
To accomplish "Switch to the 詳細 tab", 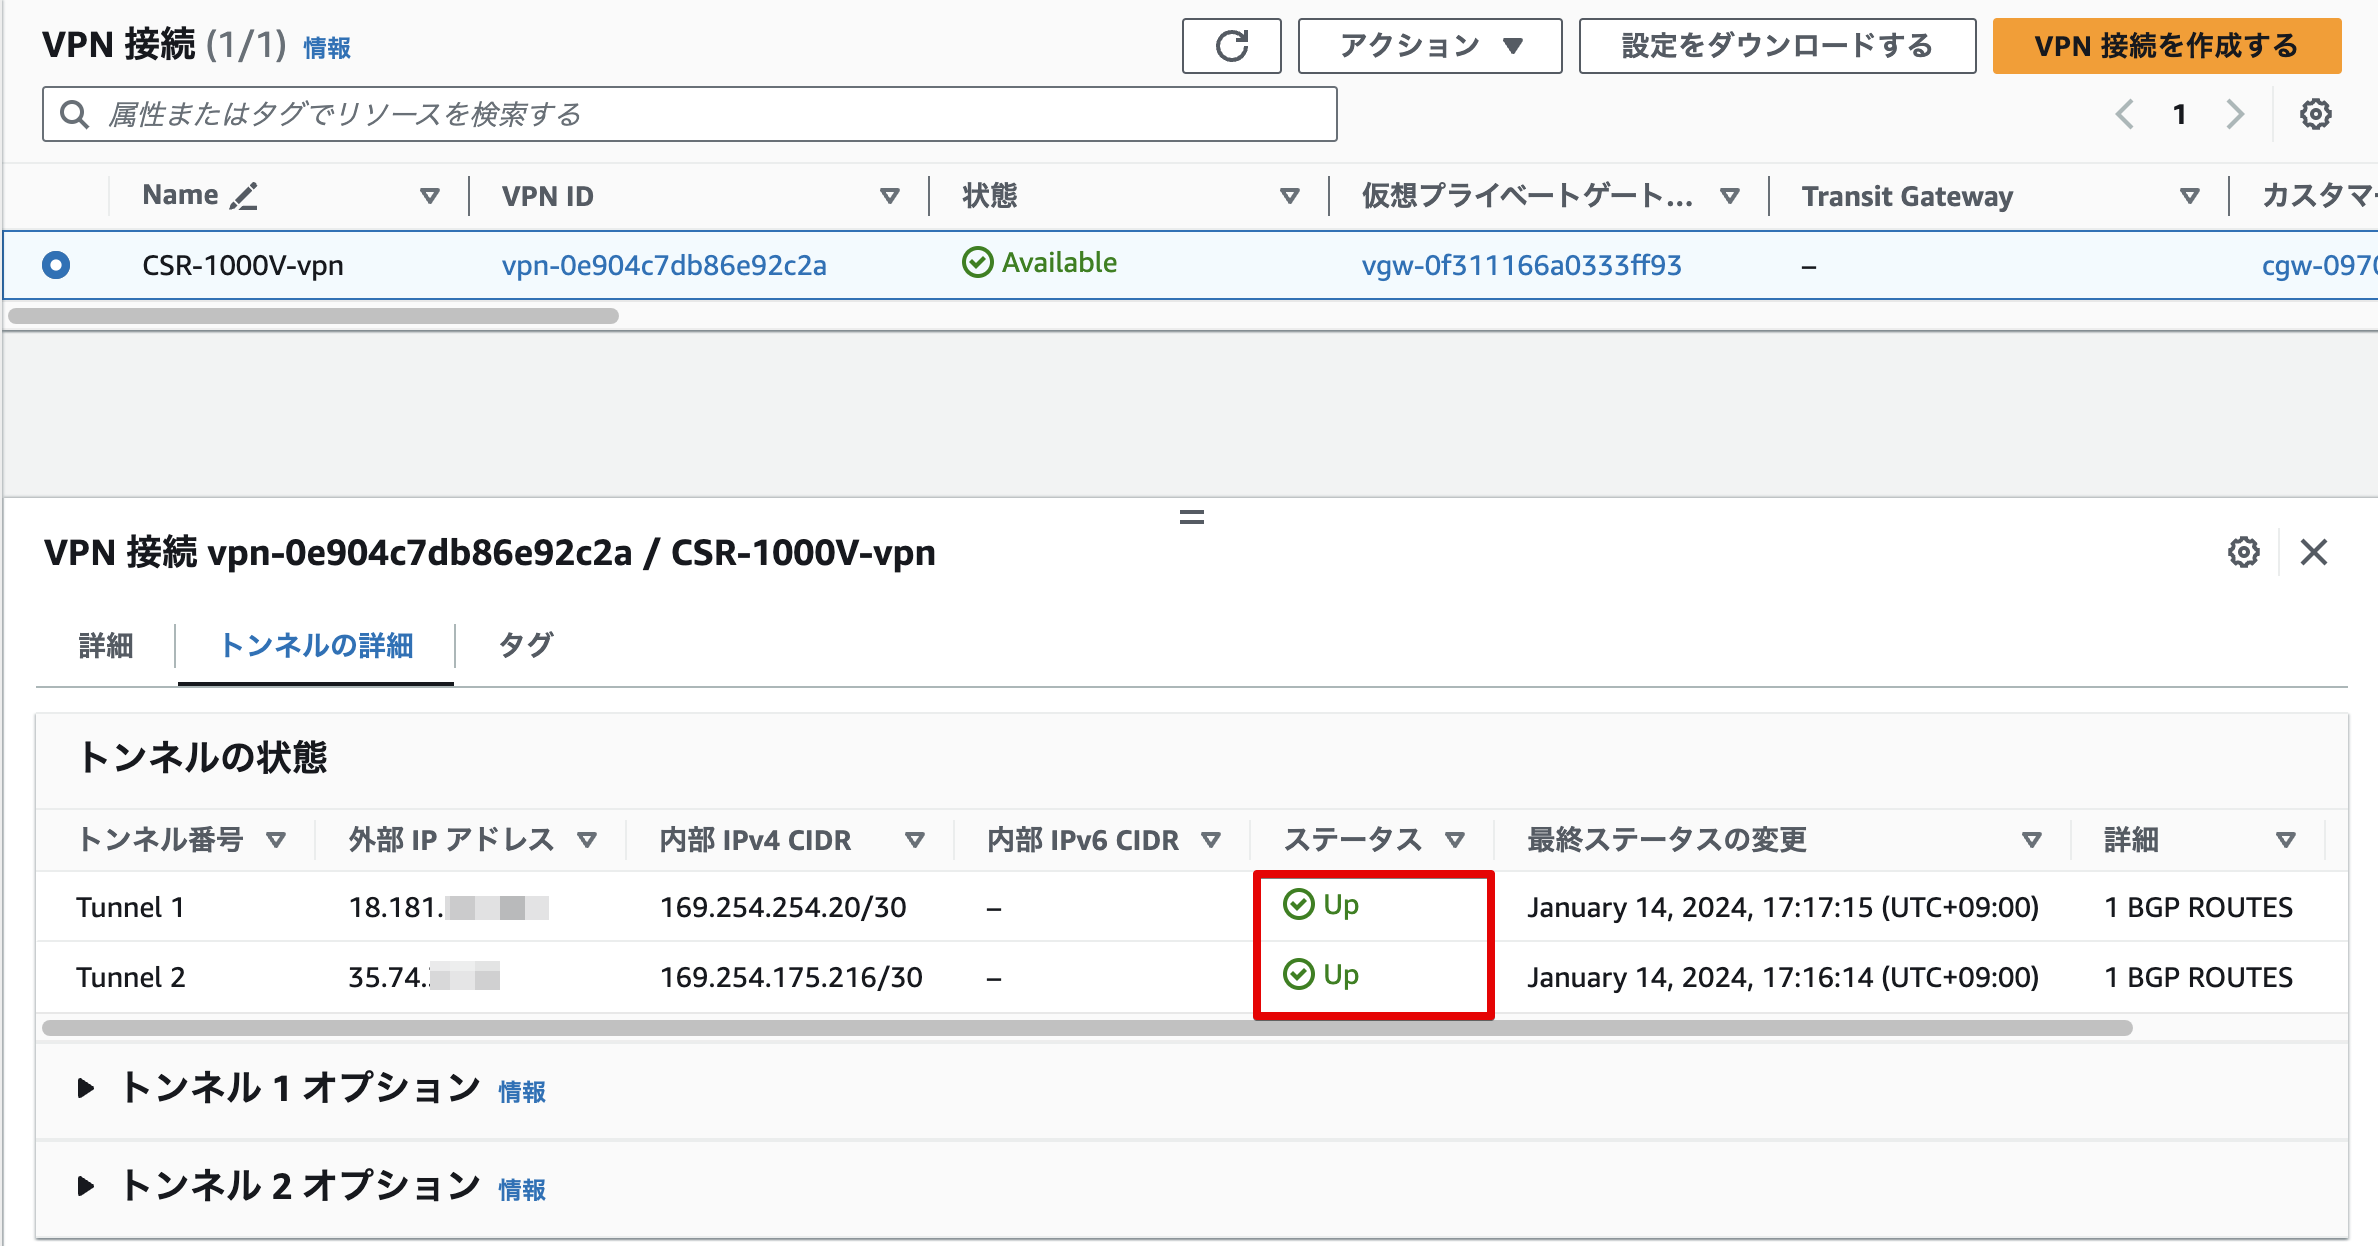I will pyautogui.click(x=106, y=646).
